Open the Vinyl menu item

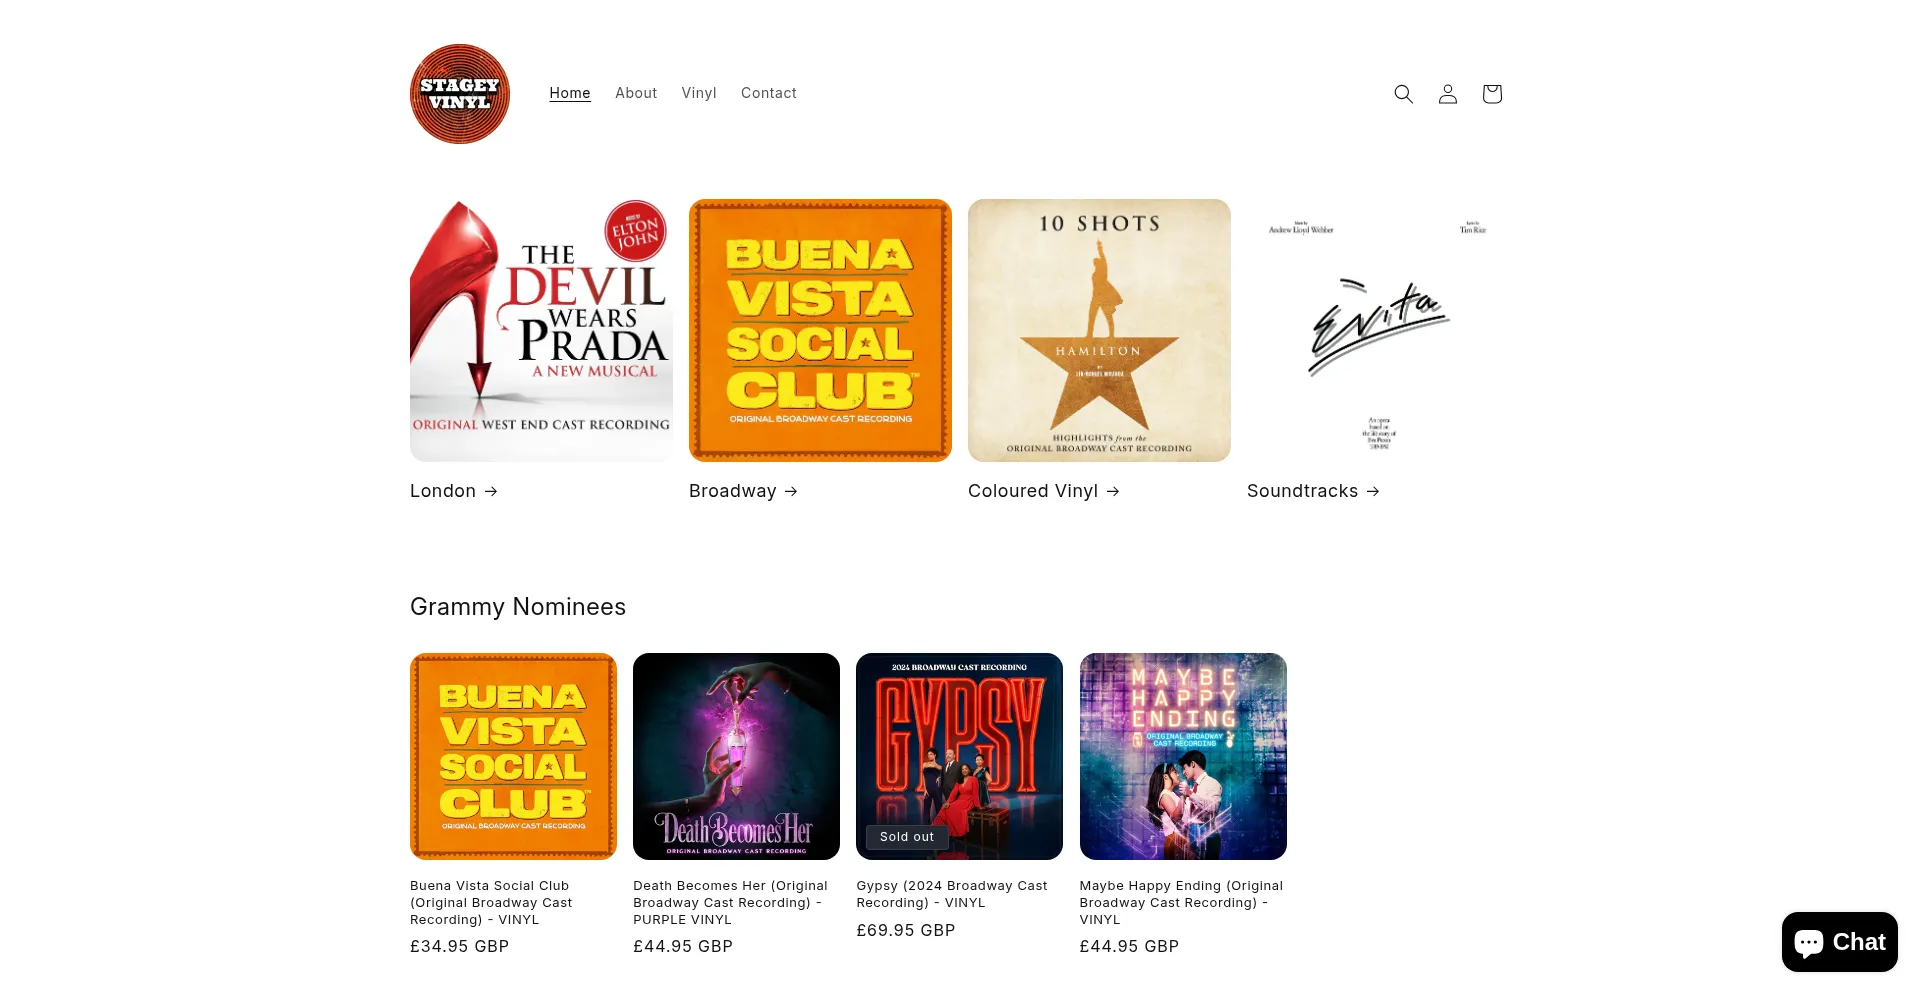tap(699, 93)
